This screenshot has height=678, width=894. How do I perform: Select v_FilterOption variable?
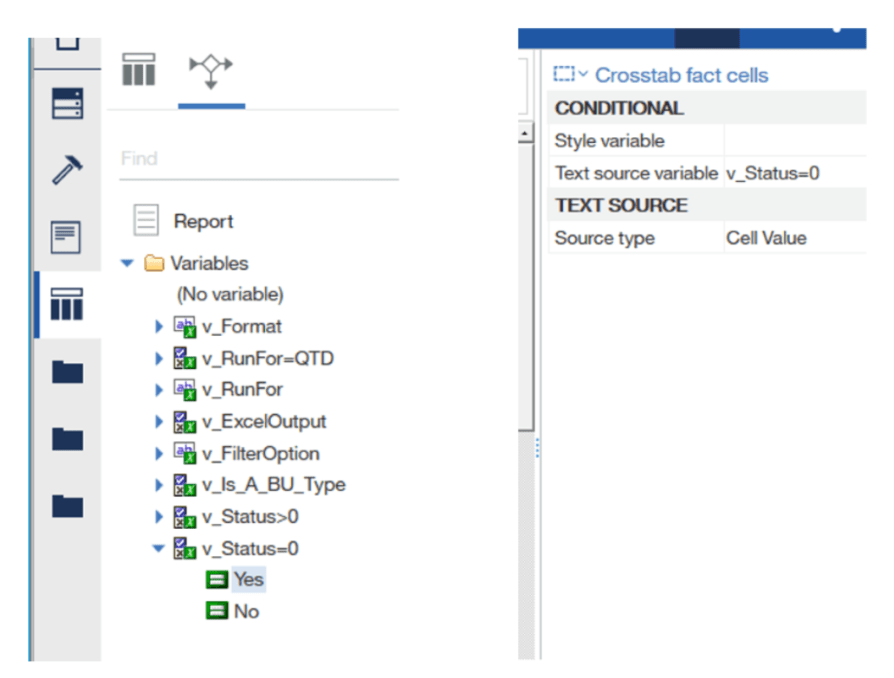click(x=261, y=453)
